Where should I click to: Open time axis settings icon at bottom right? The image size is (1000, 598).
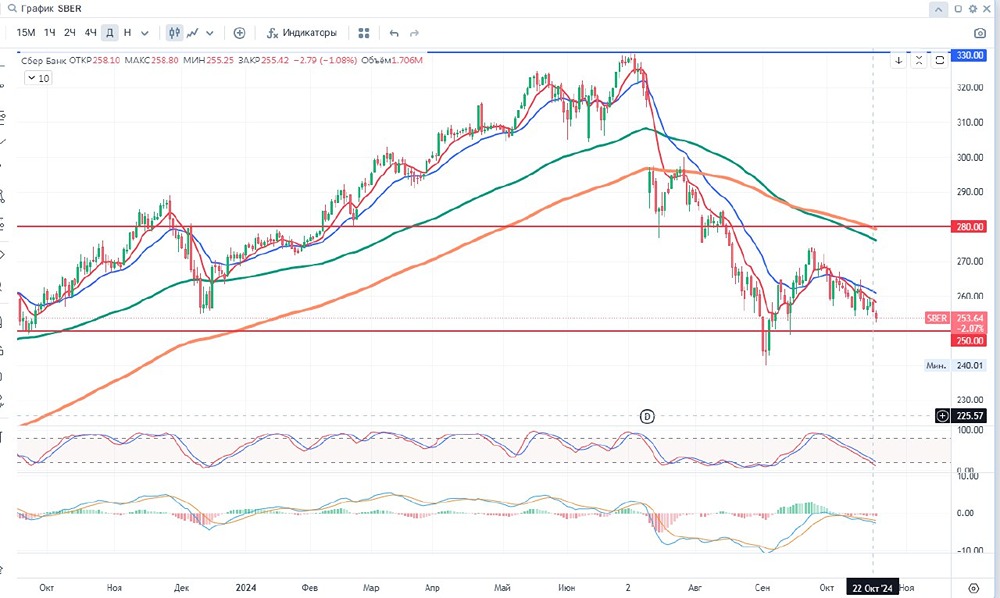974,588
